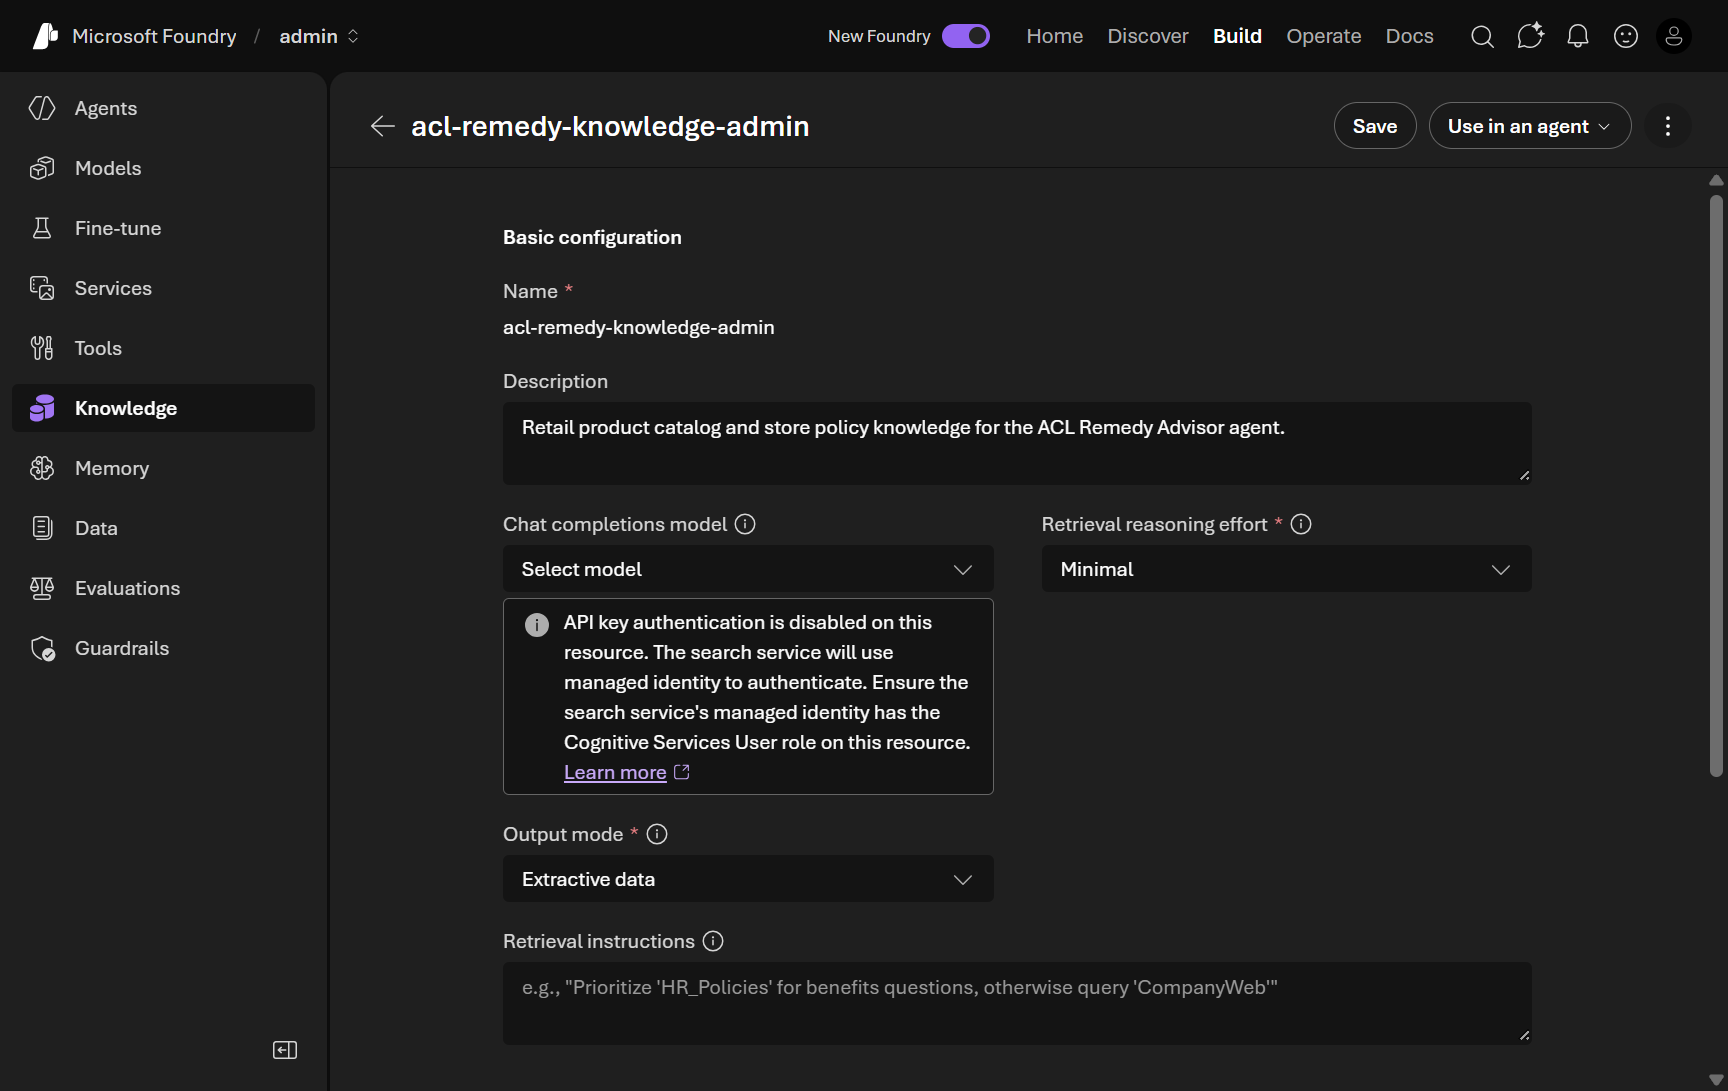Image resolution: width=1728 pixels, height=1091 pixels.
Task: Show info for Output mode
Action: tap(657, 834)
